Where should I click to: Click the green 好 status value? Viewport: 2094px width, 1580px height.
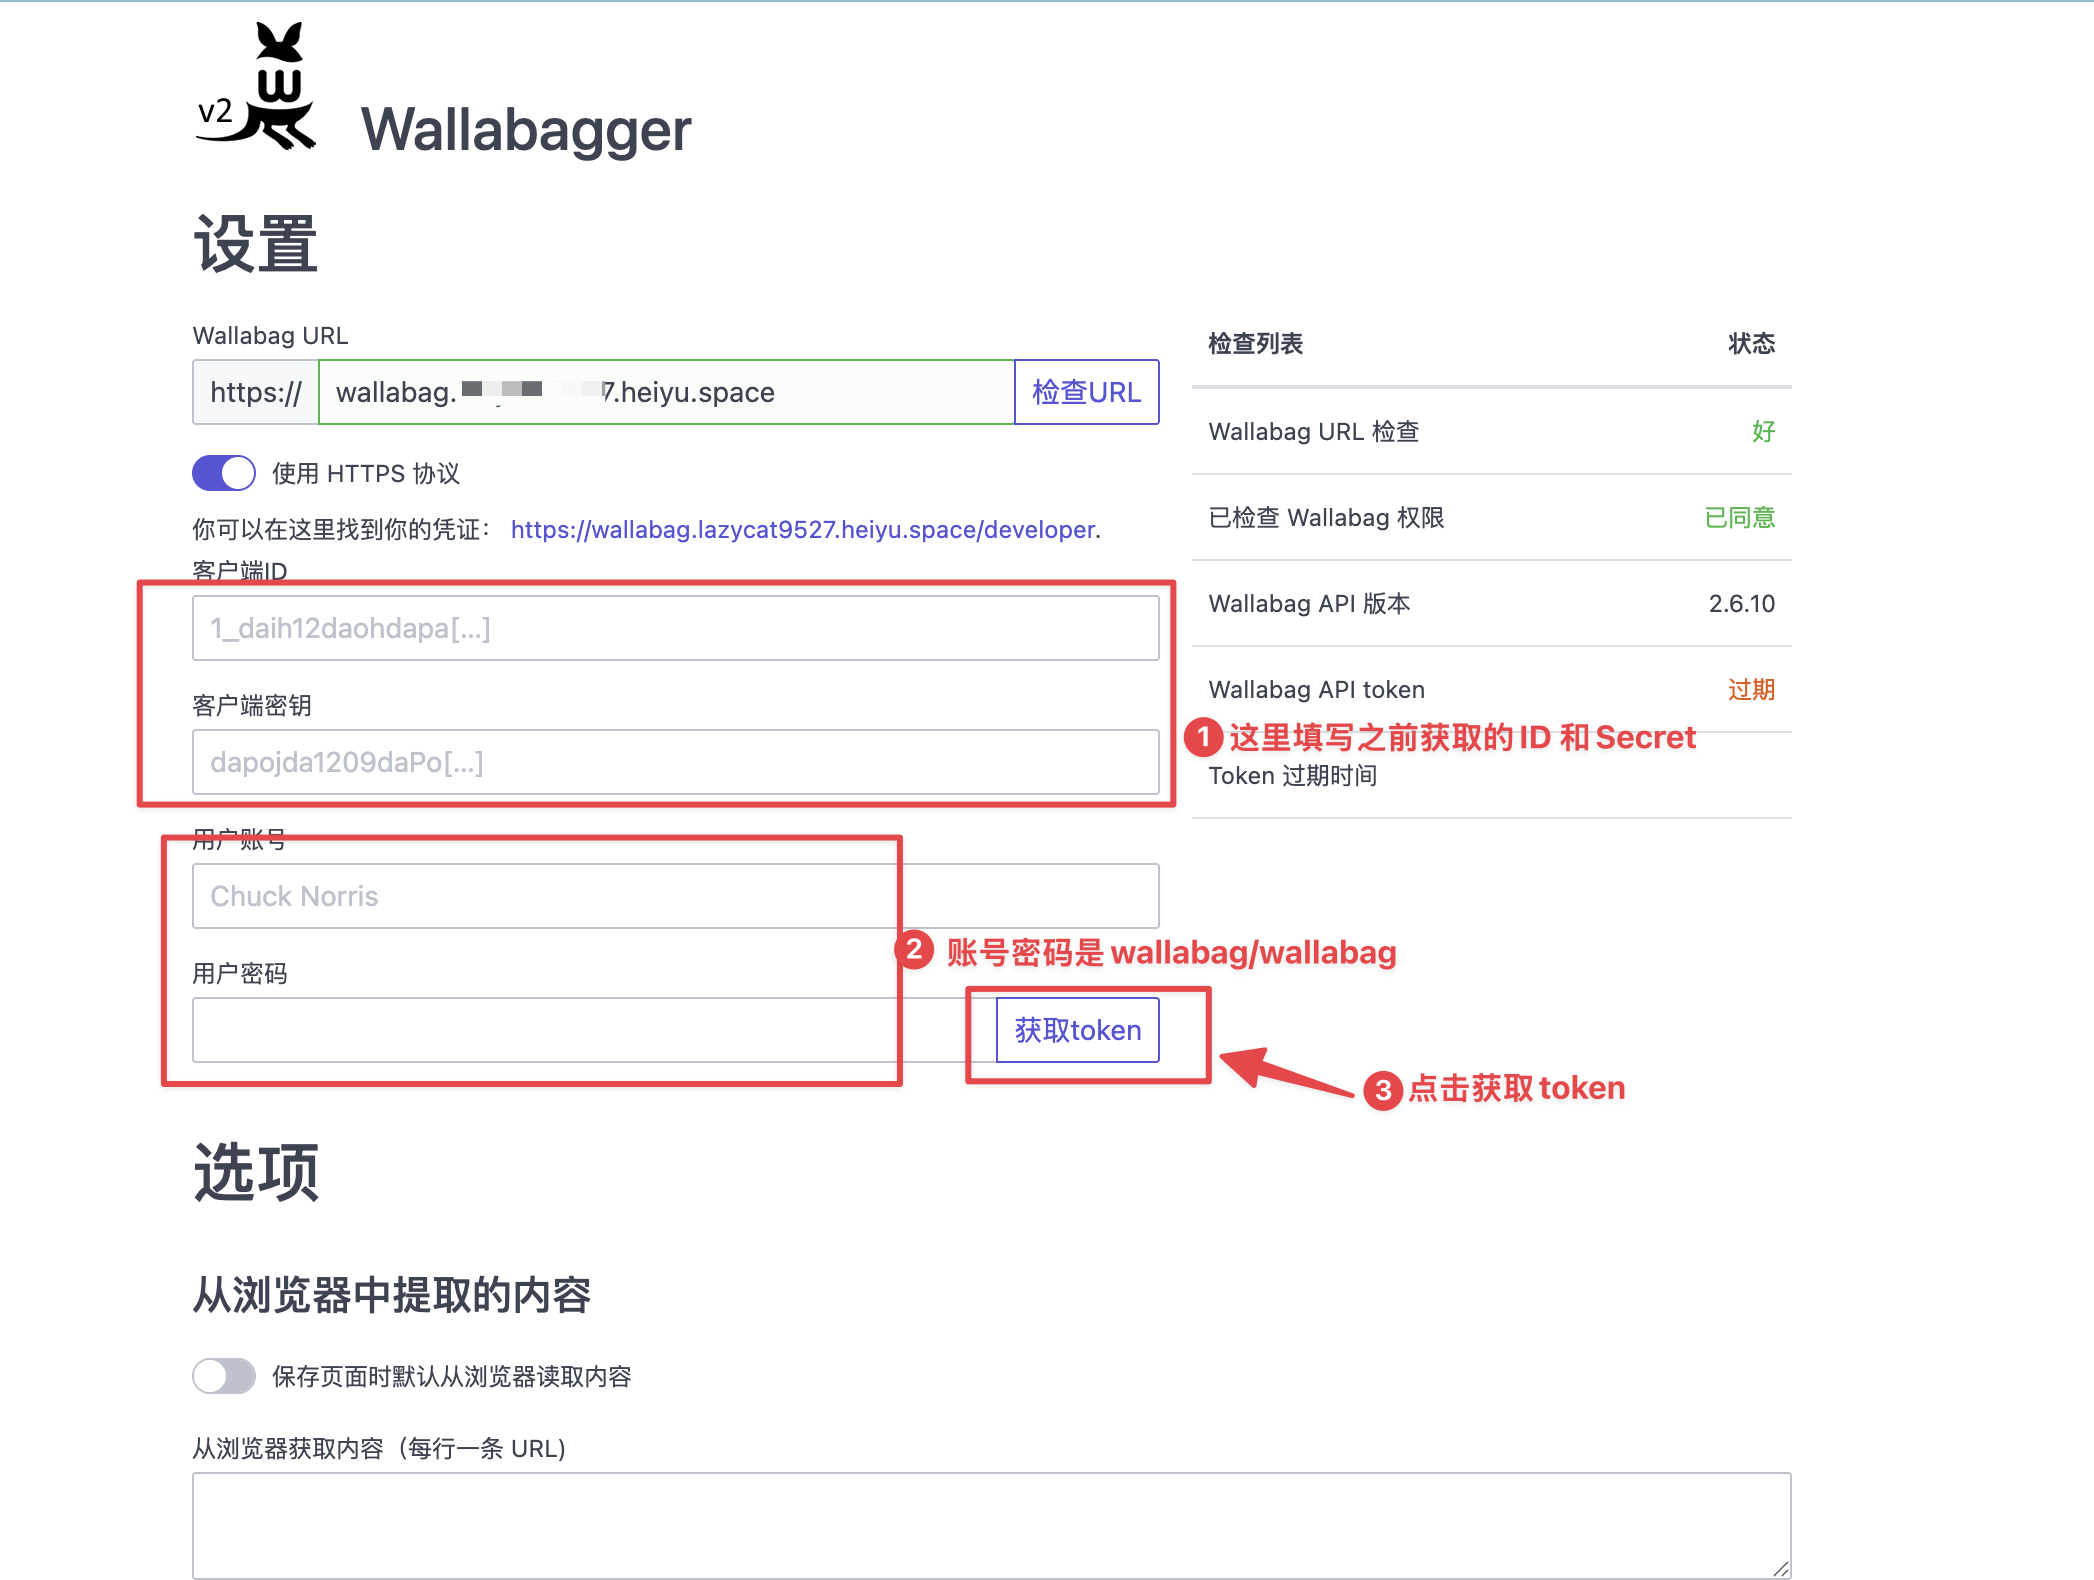click(x=1763, y=432)
